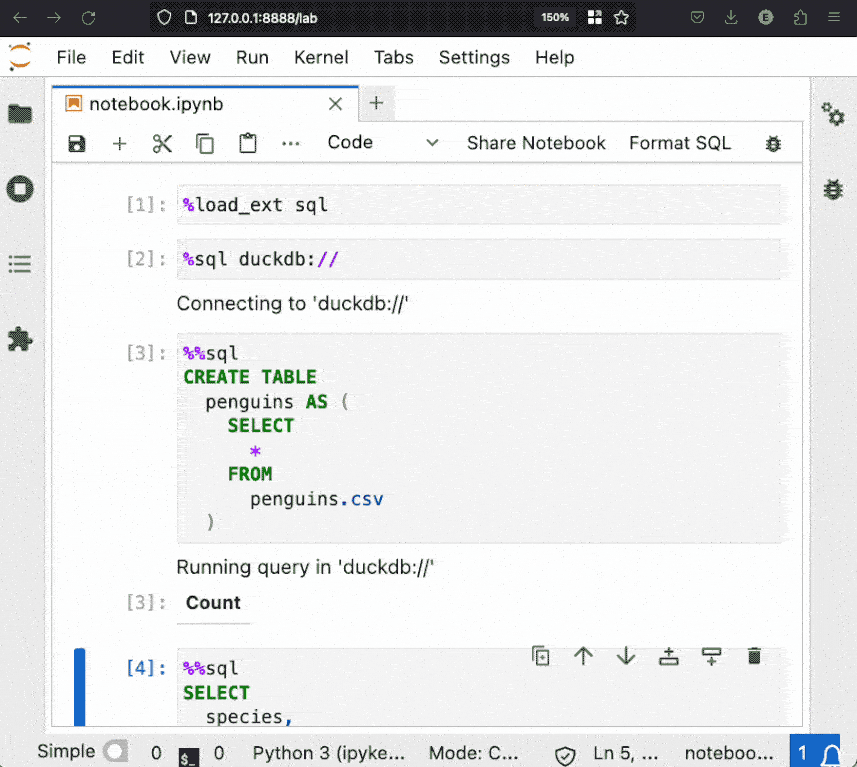The width and height of the screenshot is (857, 767).
Task: Open the View menu
Action: click(x=190, y=57)
